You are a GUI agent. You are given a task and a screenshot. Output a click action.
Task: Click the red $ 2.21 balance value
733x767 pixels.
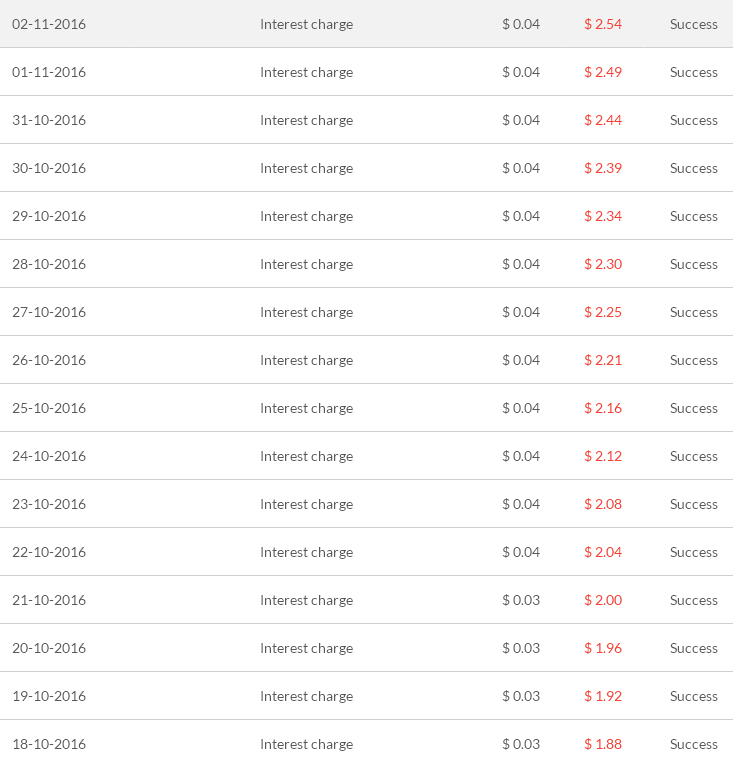coord(603,360)
